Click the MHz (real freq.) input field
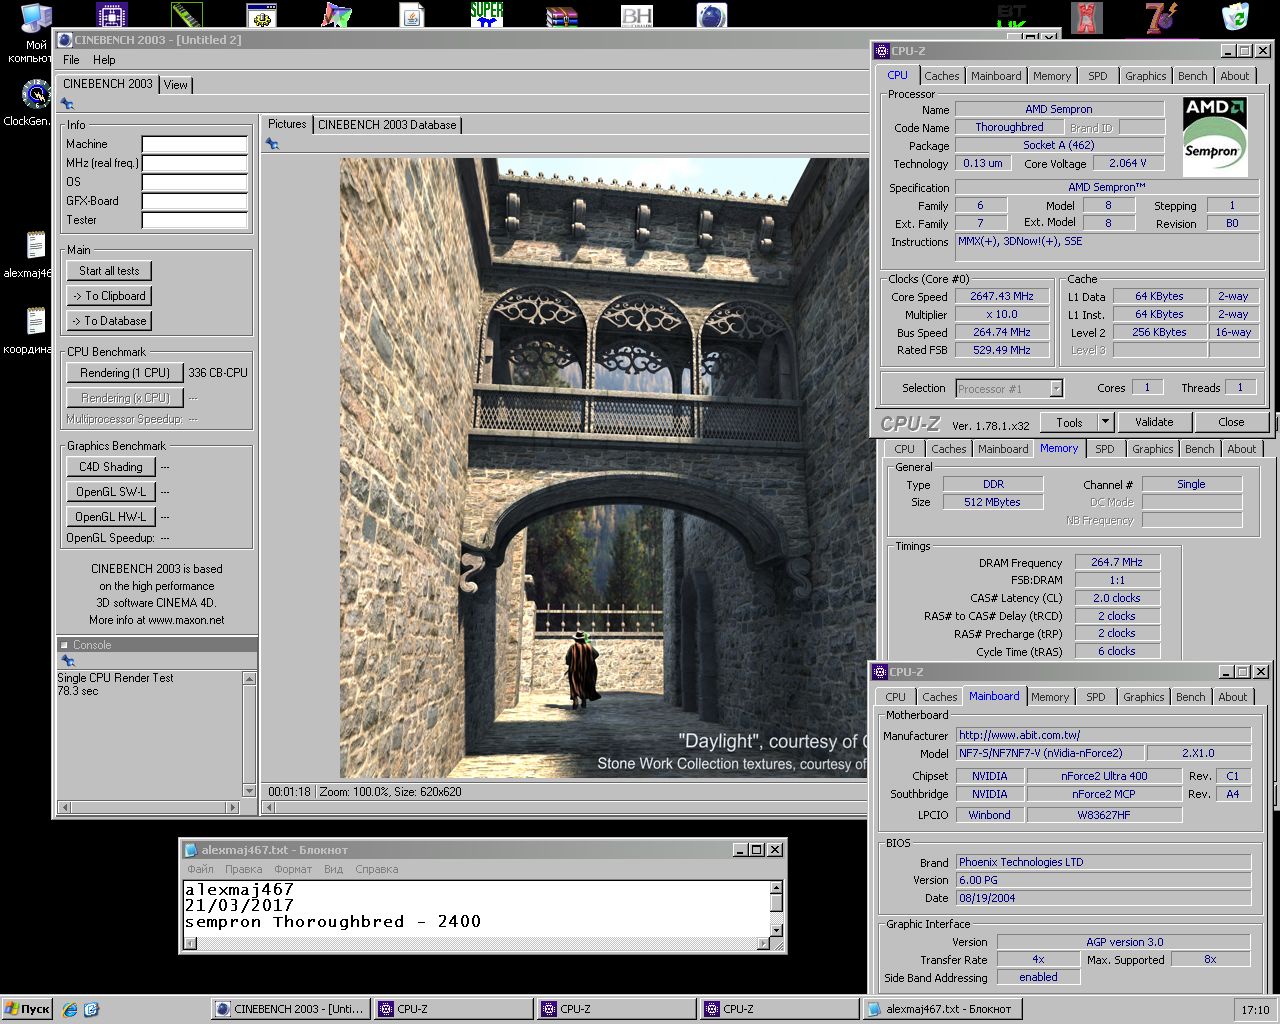 coord(194,164)
